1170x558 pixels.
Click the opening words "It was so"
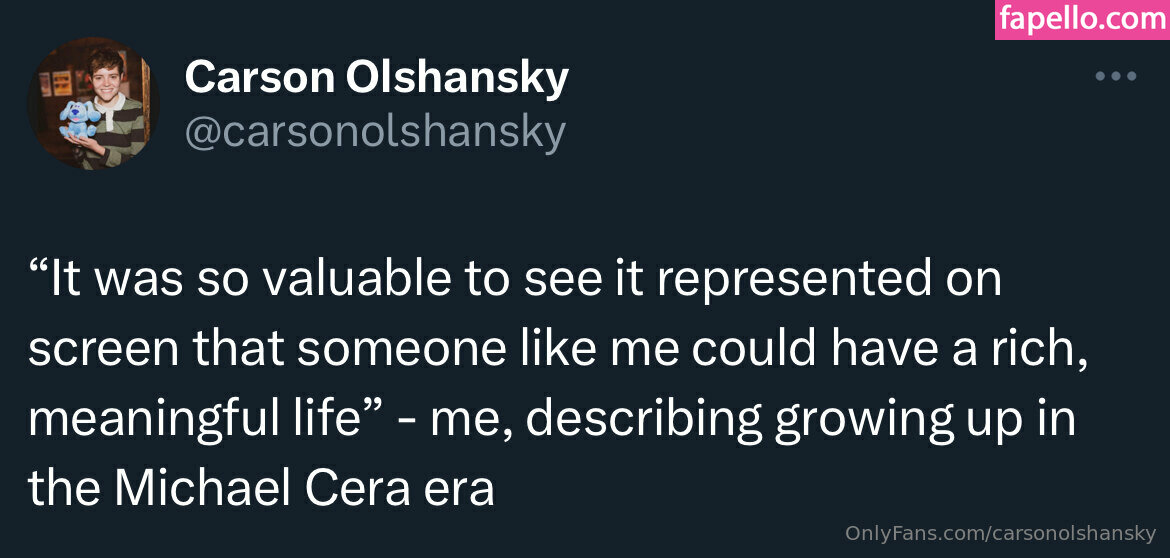(x=139, y=280)
